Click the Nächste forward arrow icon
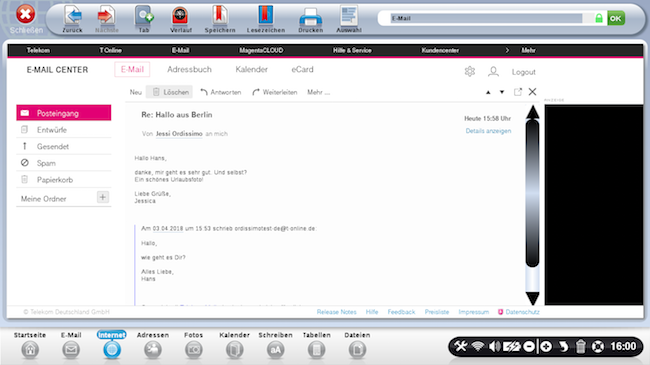Screen dimensions: 650x365 coord(106,16)
